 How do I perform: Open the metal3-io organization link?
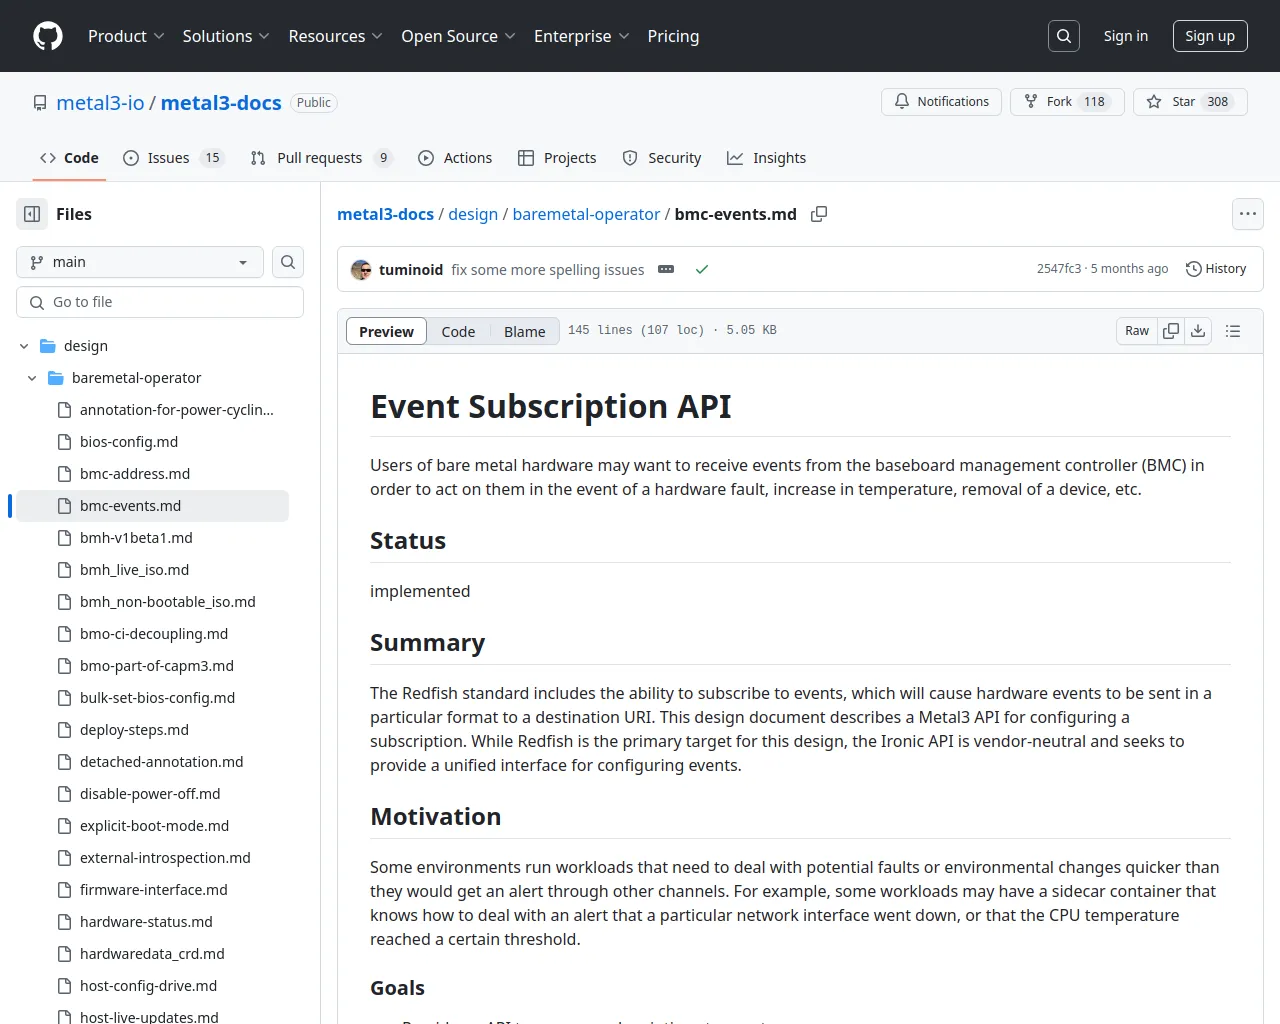click(100, 102)
